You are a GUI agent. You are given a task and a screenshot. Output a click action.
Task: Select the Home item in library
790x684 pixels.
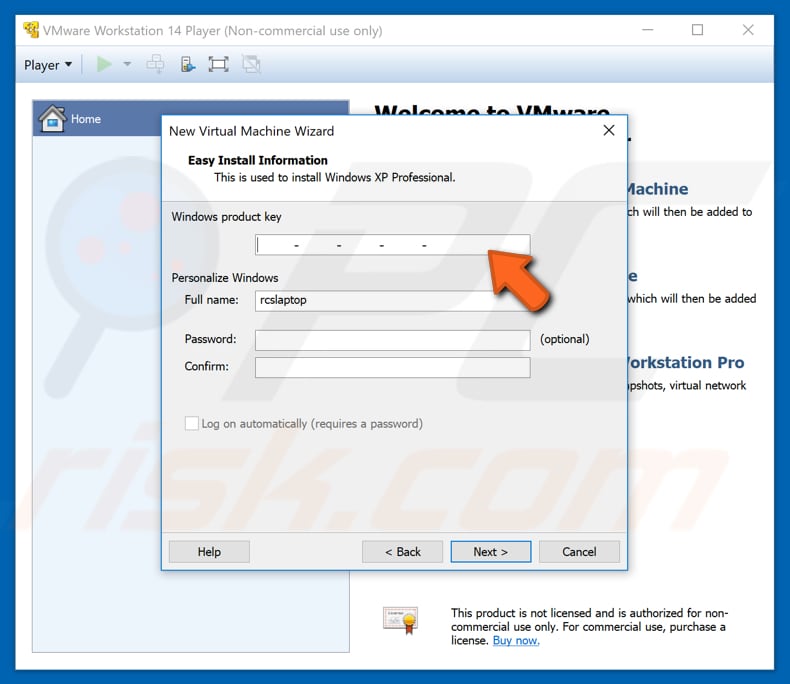(191, 119)
